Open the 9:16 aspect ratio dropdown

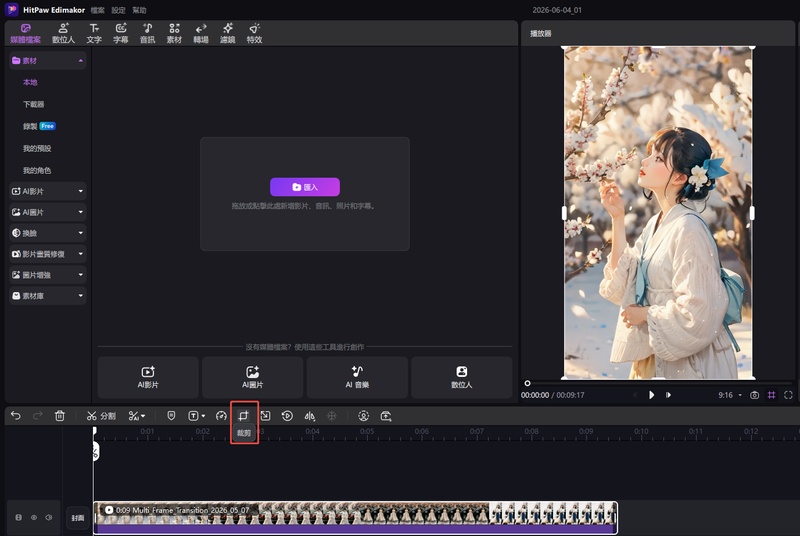730,395
